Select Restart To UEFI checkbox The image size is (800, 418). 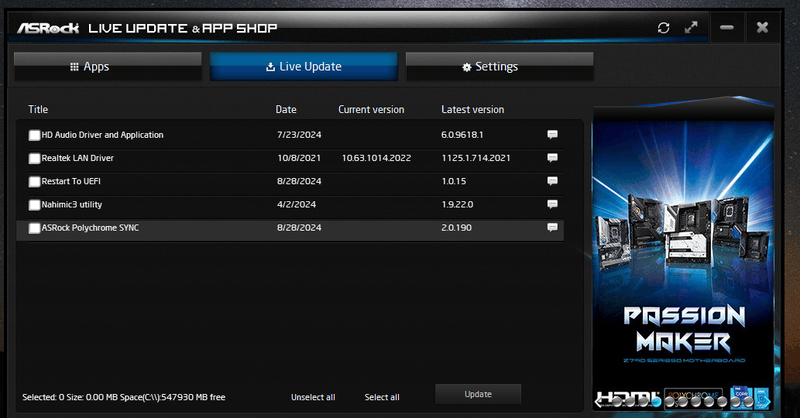point(34,182)
